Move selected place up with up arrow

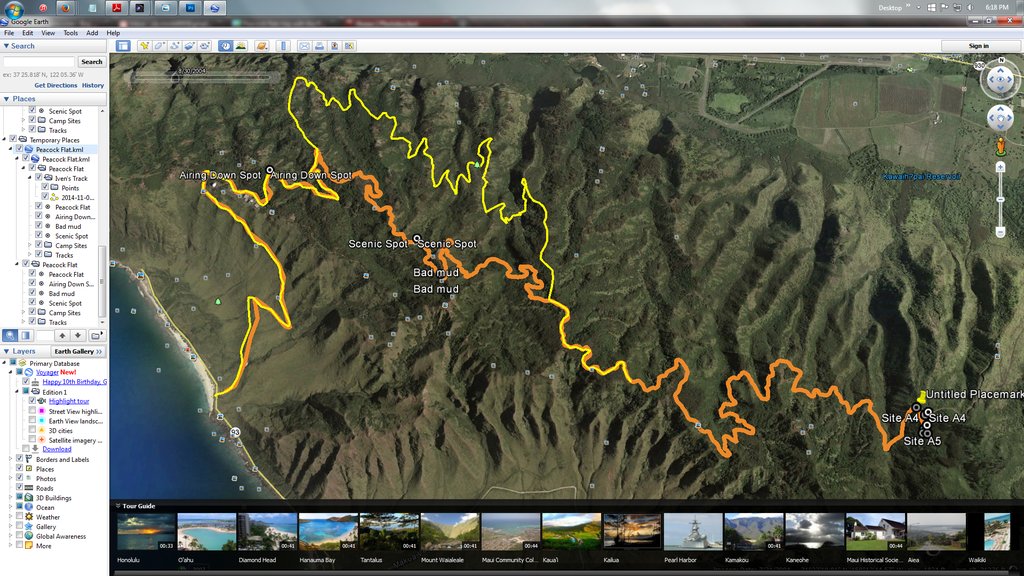tap(62, 335)
